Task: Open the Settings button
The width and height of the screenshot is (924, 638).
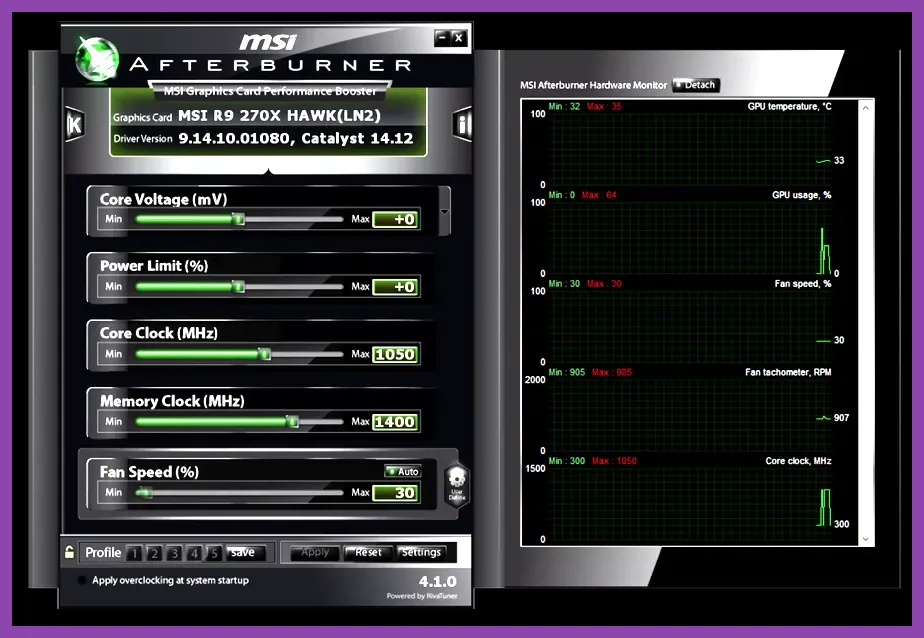Action: point(421,553)
